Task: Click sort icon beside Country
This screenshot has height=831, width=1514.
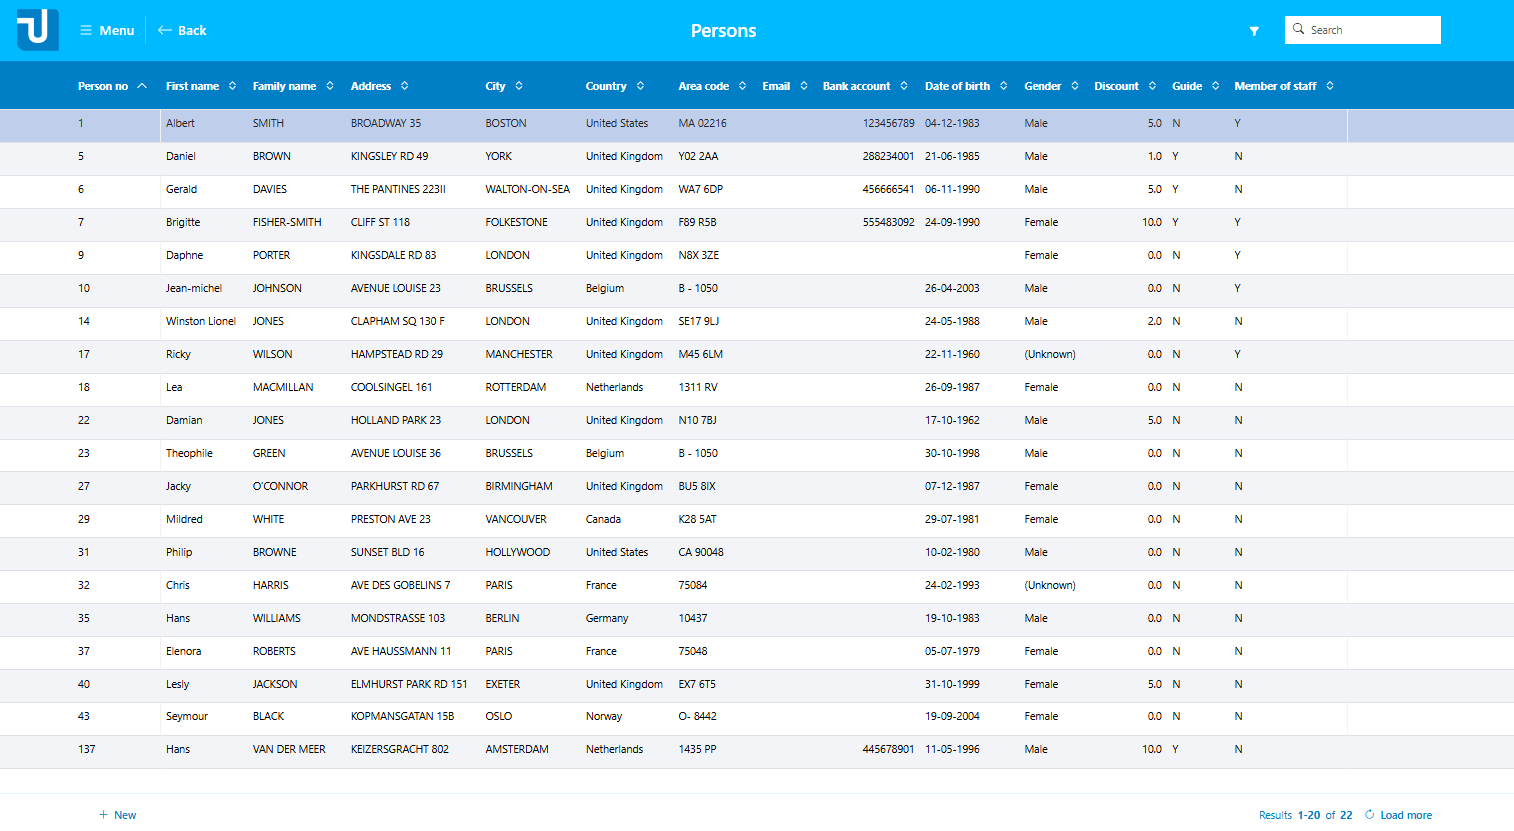Action: tap(640, 86)
